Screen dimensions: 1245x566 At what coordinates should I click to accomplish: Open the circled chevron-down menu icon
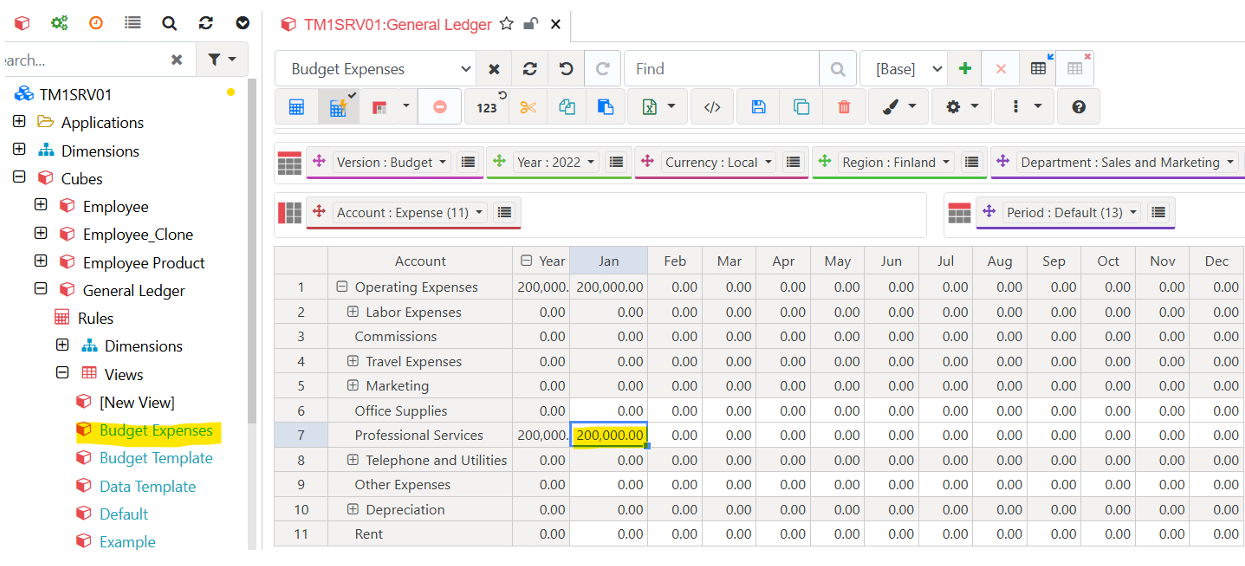tap(242, 23)
